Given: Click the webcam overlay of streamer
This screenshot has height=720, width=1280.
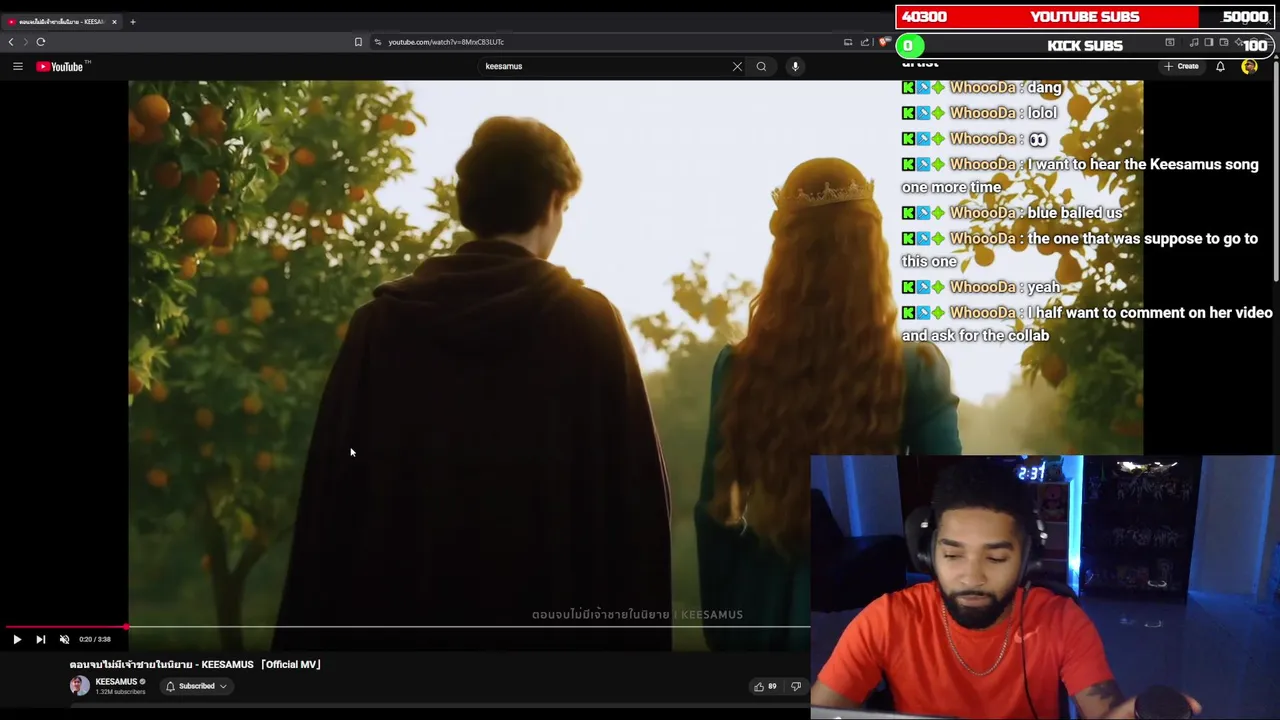Looking at the screenshot, I should [1045, 587].
